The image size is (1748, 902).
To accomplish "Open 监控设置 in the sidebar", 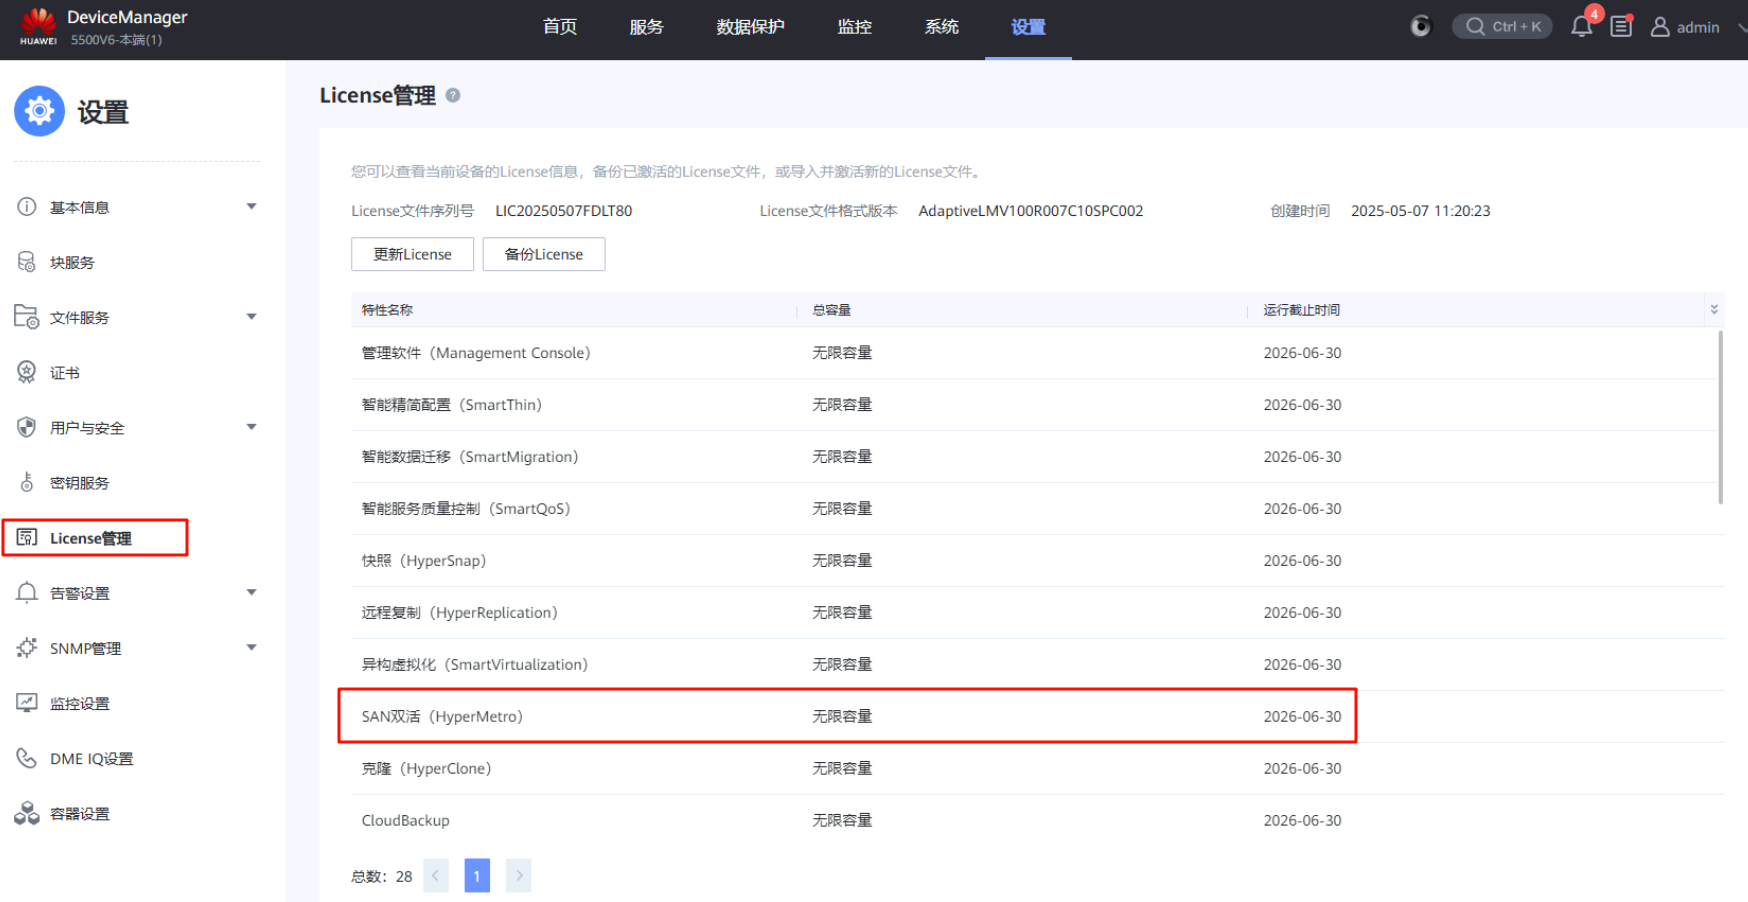I will point(79,704).
